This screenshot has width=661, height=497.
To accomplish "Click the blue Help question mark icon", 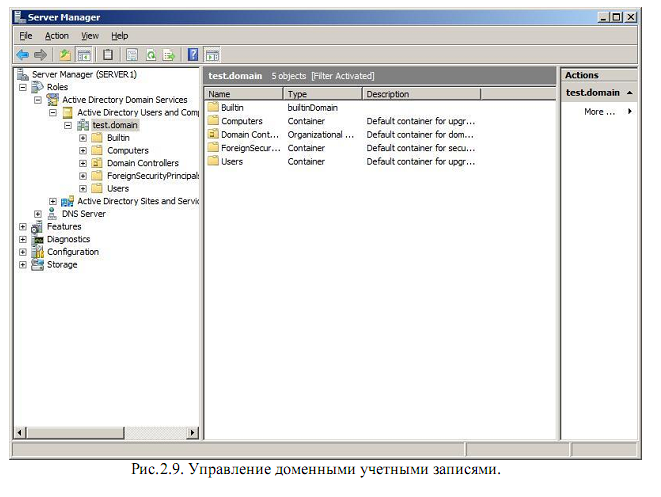I will pyautogui.click(x=193, y=54).
